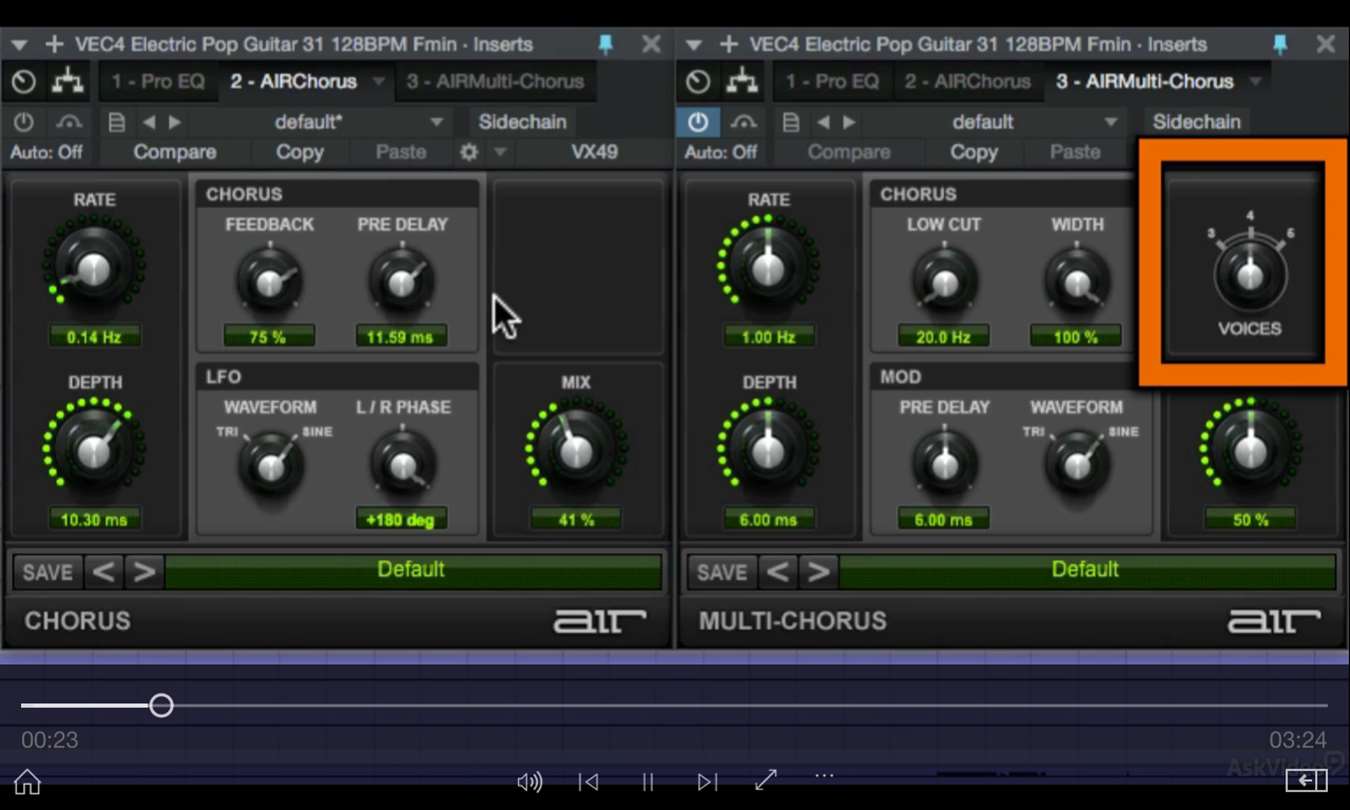Click the next preset arrow in the AIRMulti-Chorus header
This screenshot has height=810, width=1350.
click(x=850, y=122)
